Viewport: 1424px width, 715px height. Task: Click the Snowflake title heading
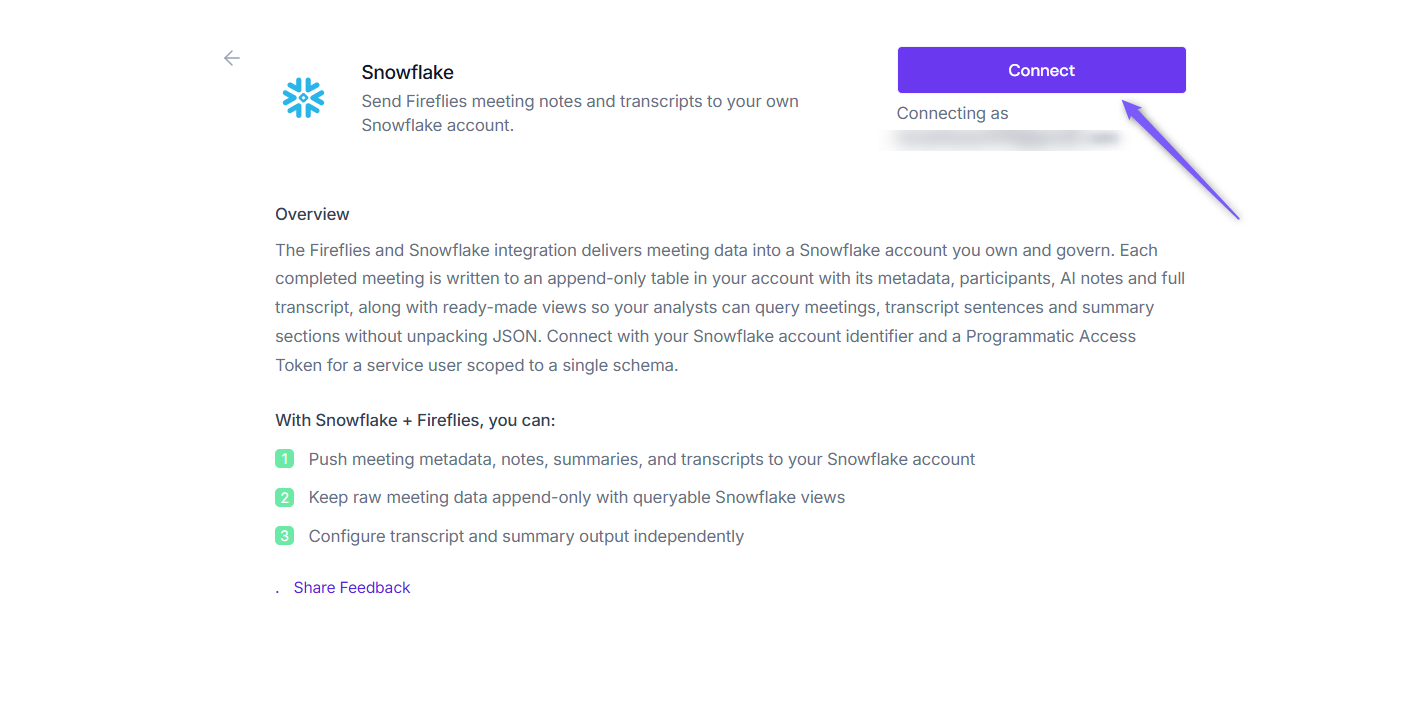click(x=407, y=72)
